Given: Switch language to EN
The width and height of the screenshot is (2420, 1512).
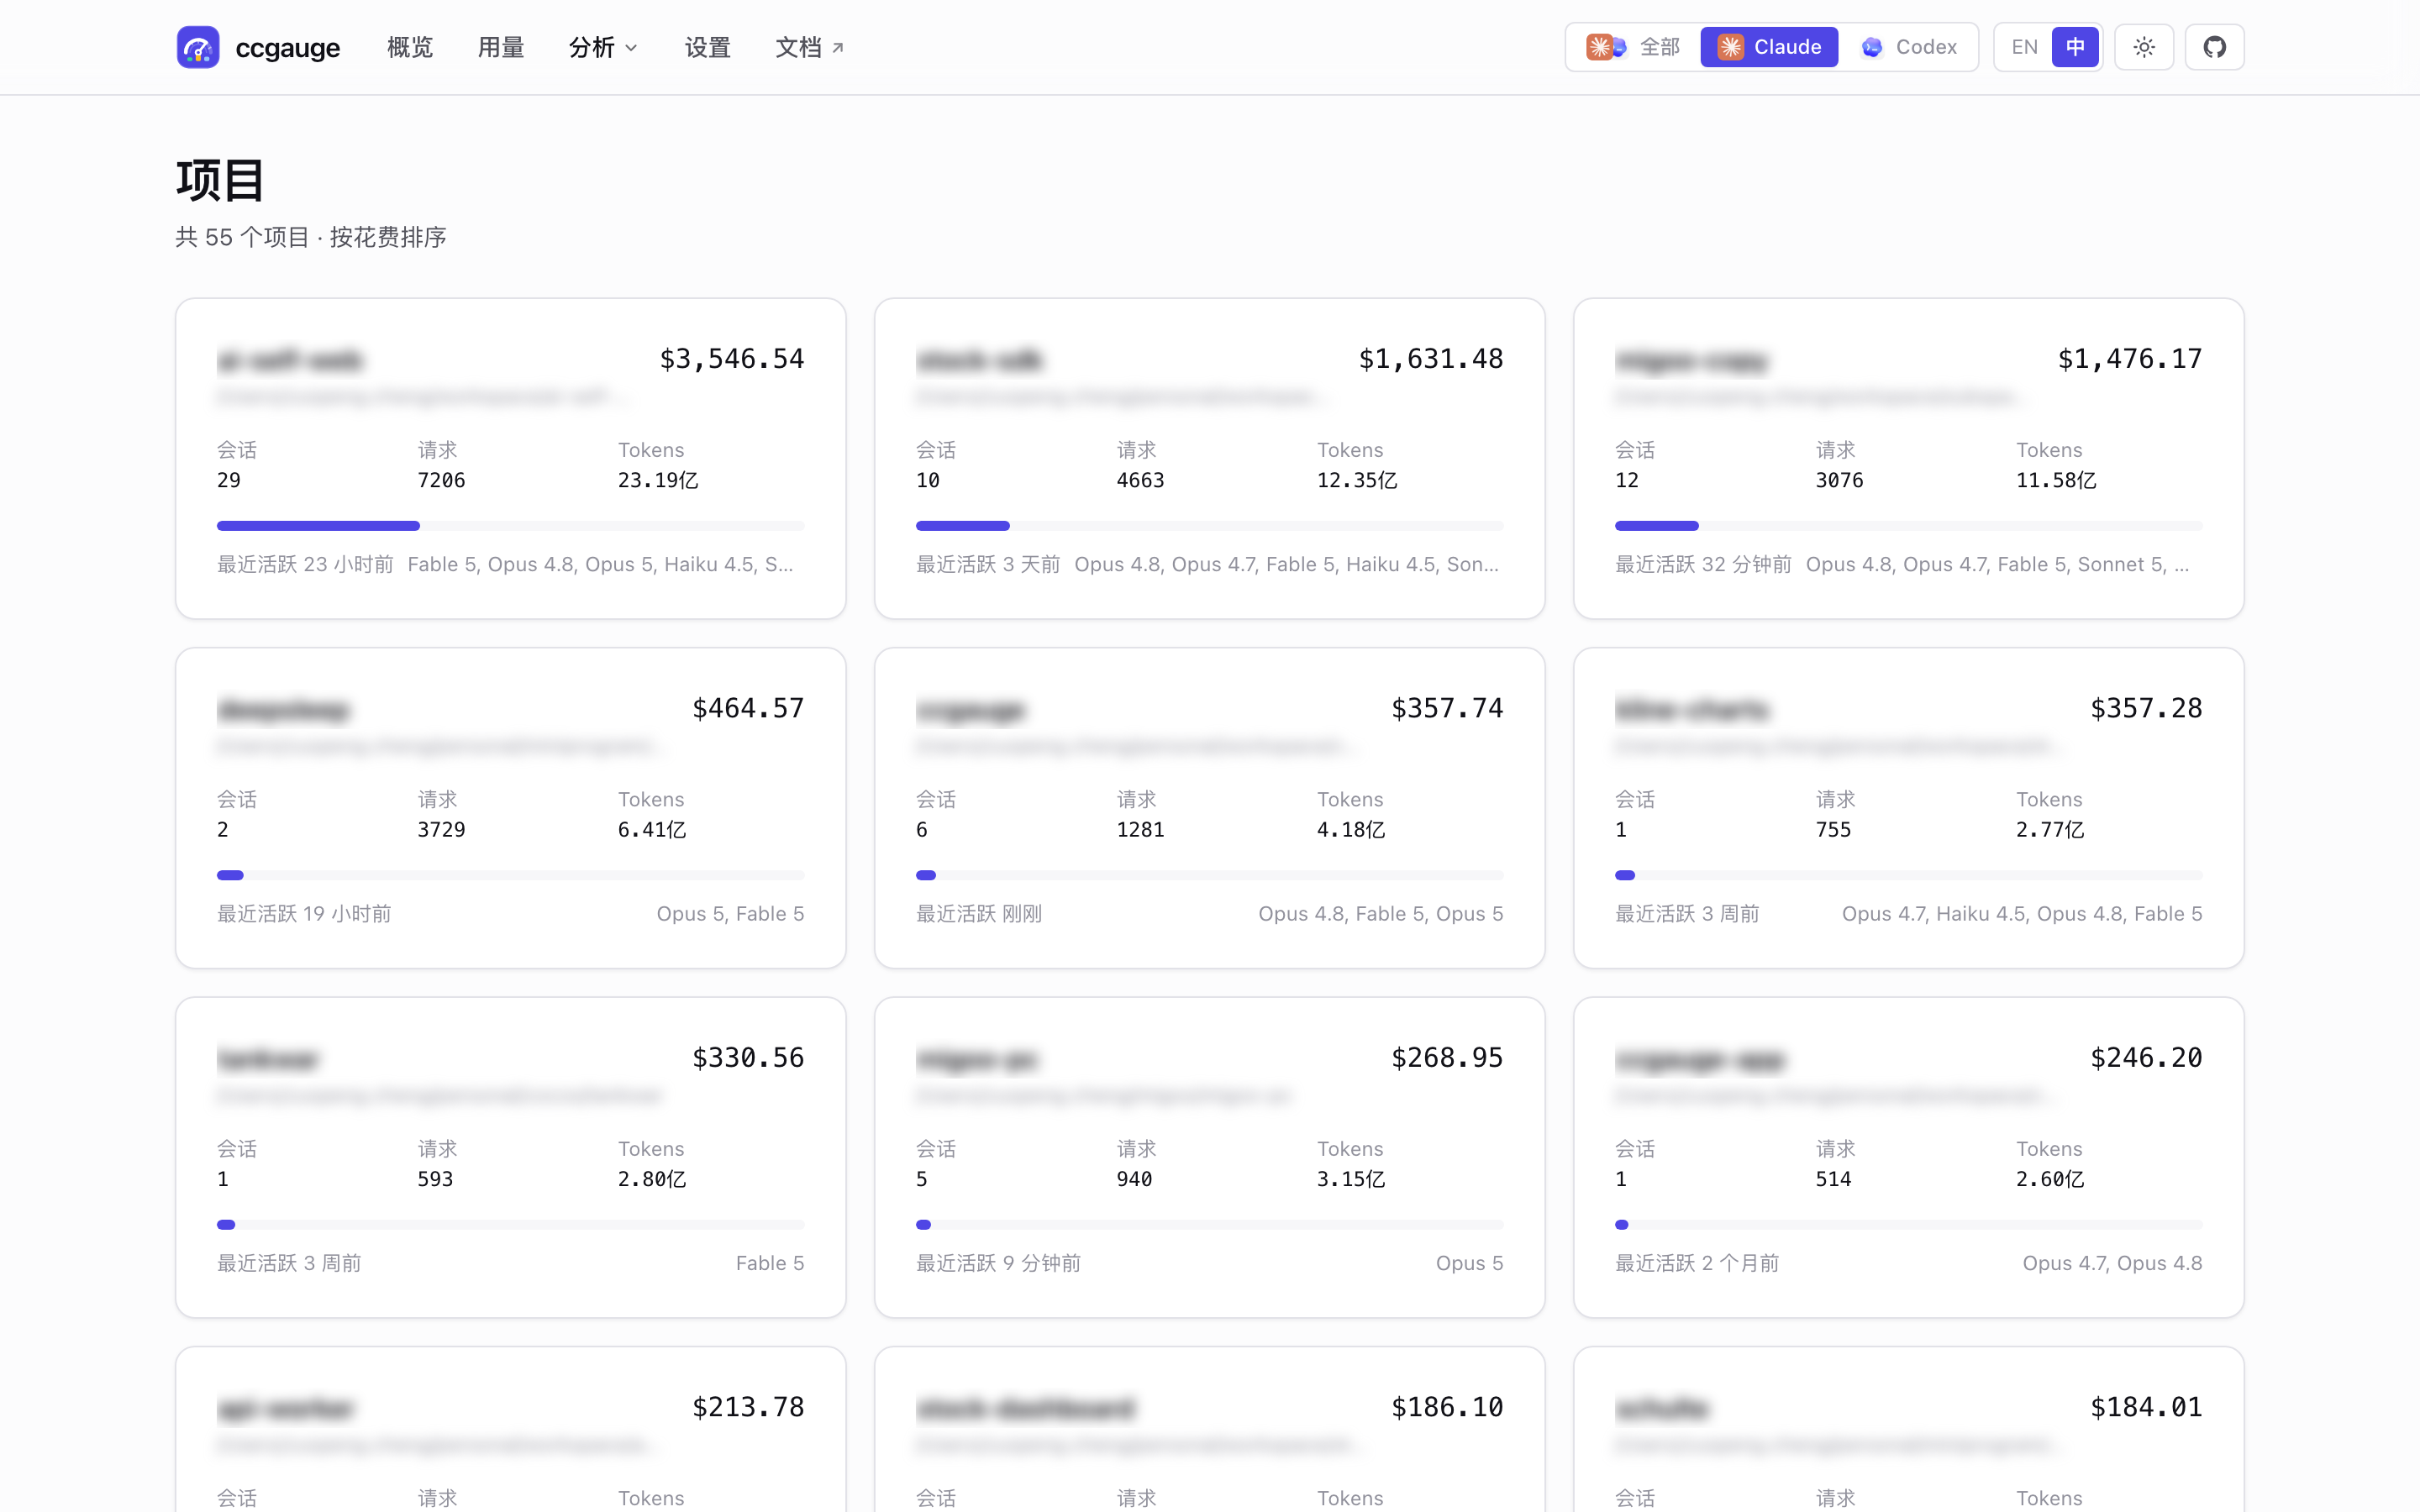Looking at the screenshot, I should click(x=2024, y=47).
